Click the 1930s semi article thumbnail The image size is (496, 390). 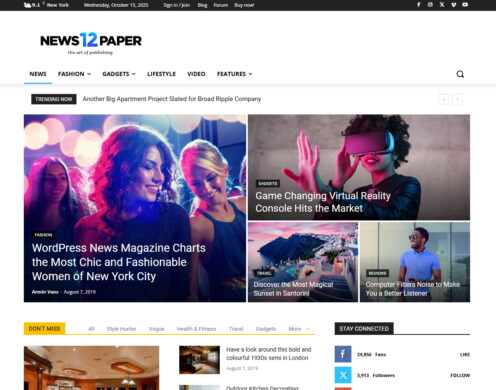(199, 360)
